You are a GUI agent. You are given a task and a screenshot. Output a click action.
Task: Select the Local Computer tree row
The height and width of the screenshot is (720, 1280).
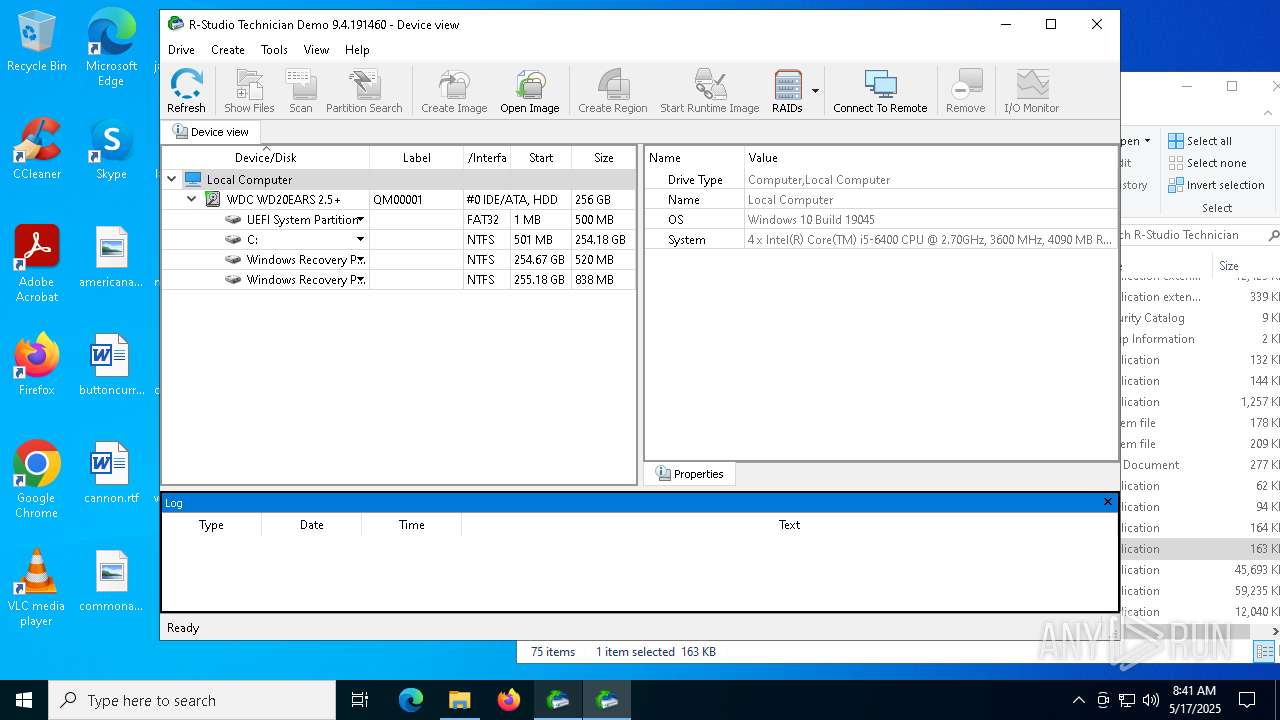(x=399, y=180)
